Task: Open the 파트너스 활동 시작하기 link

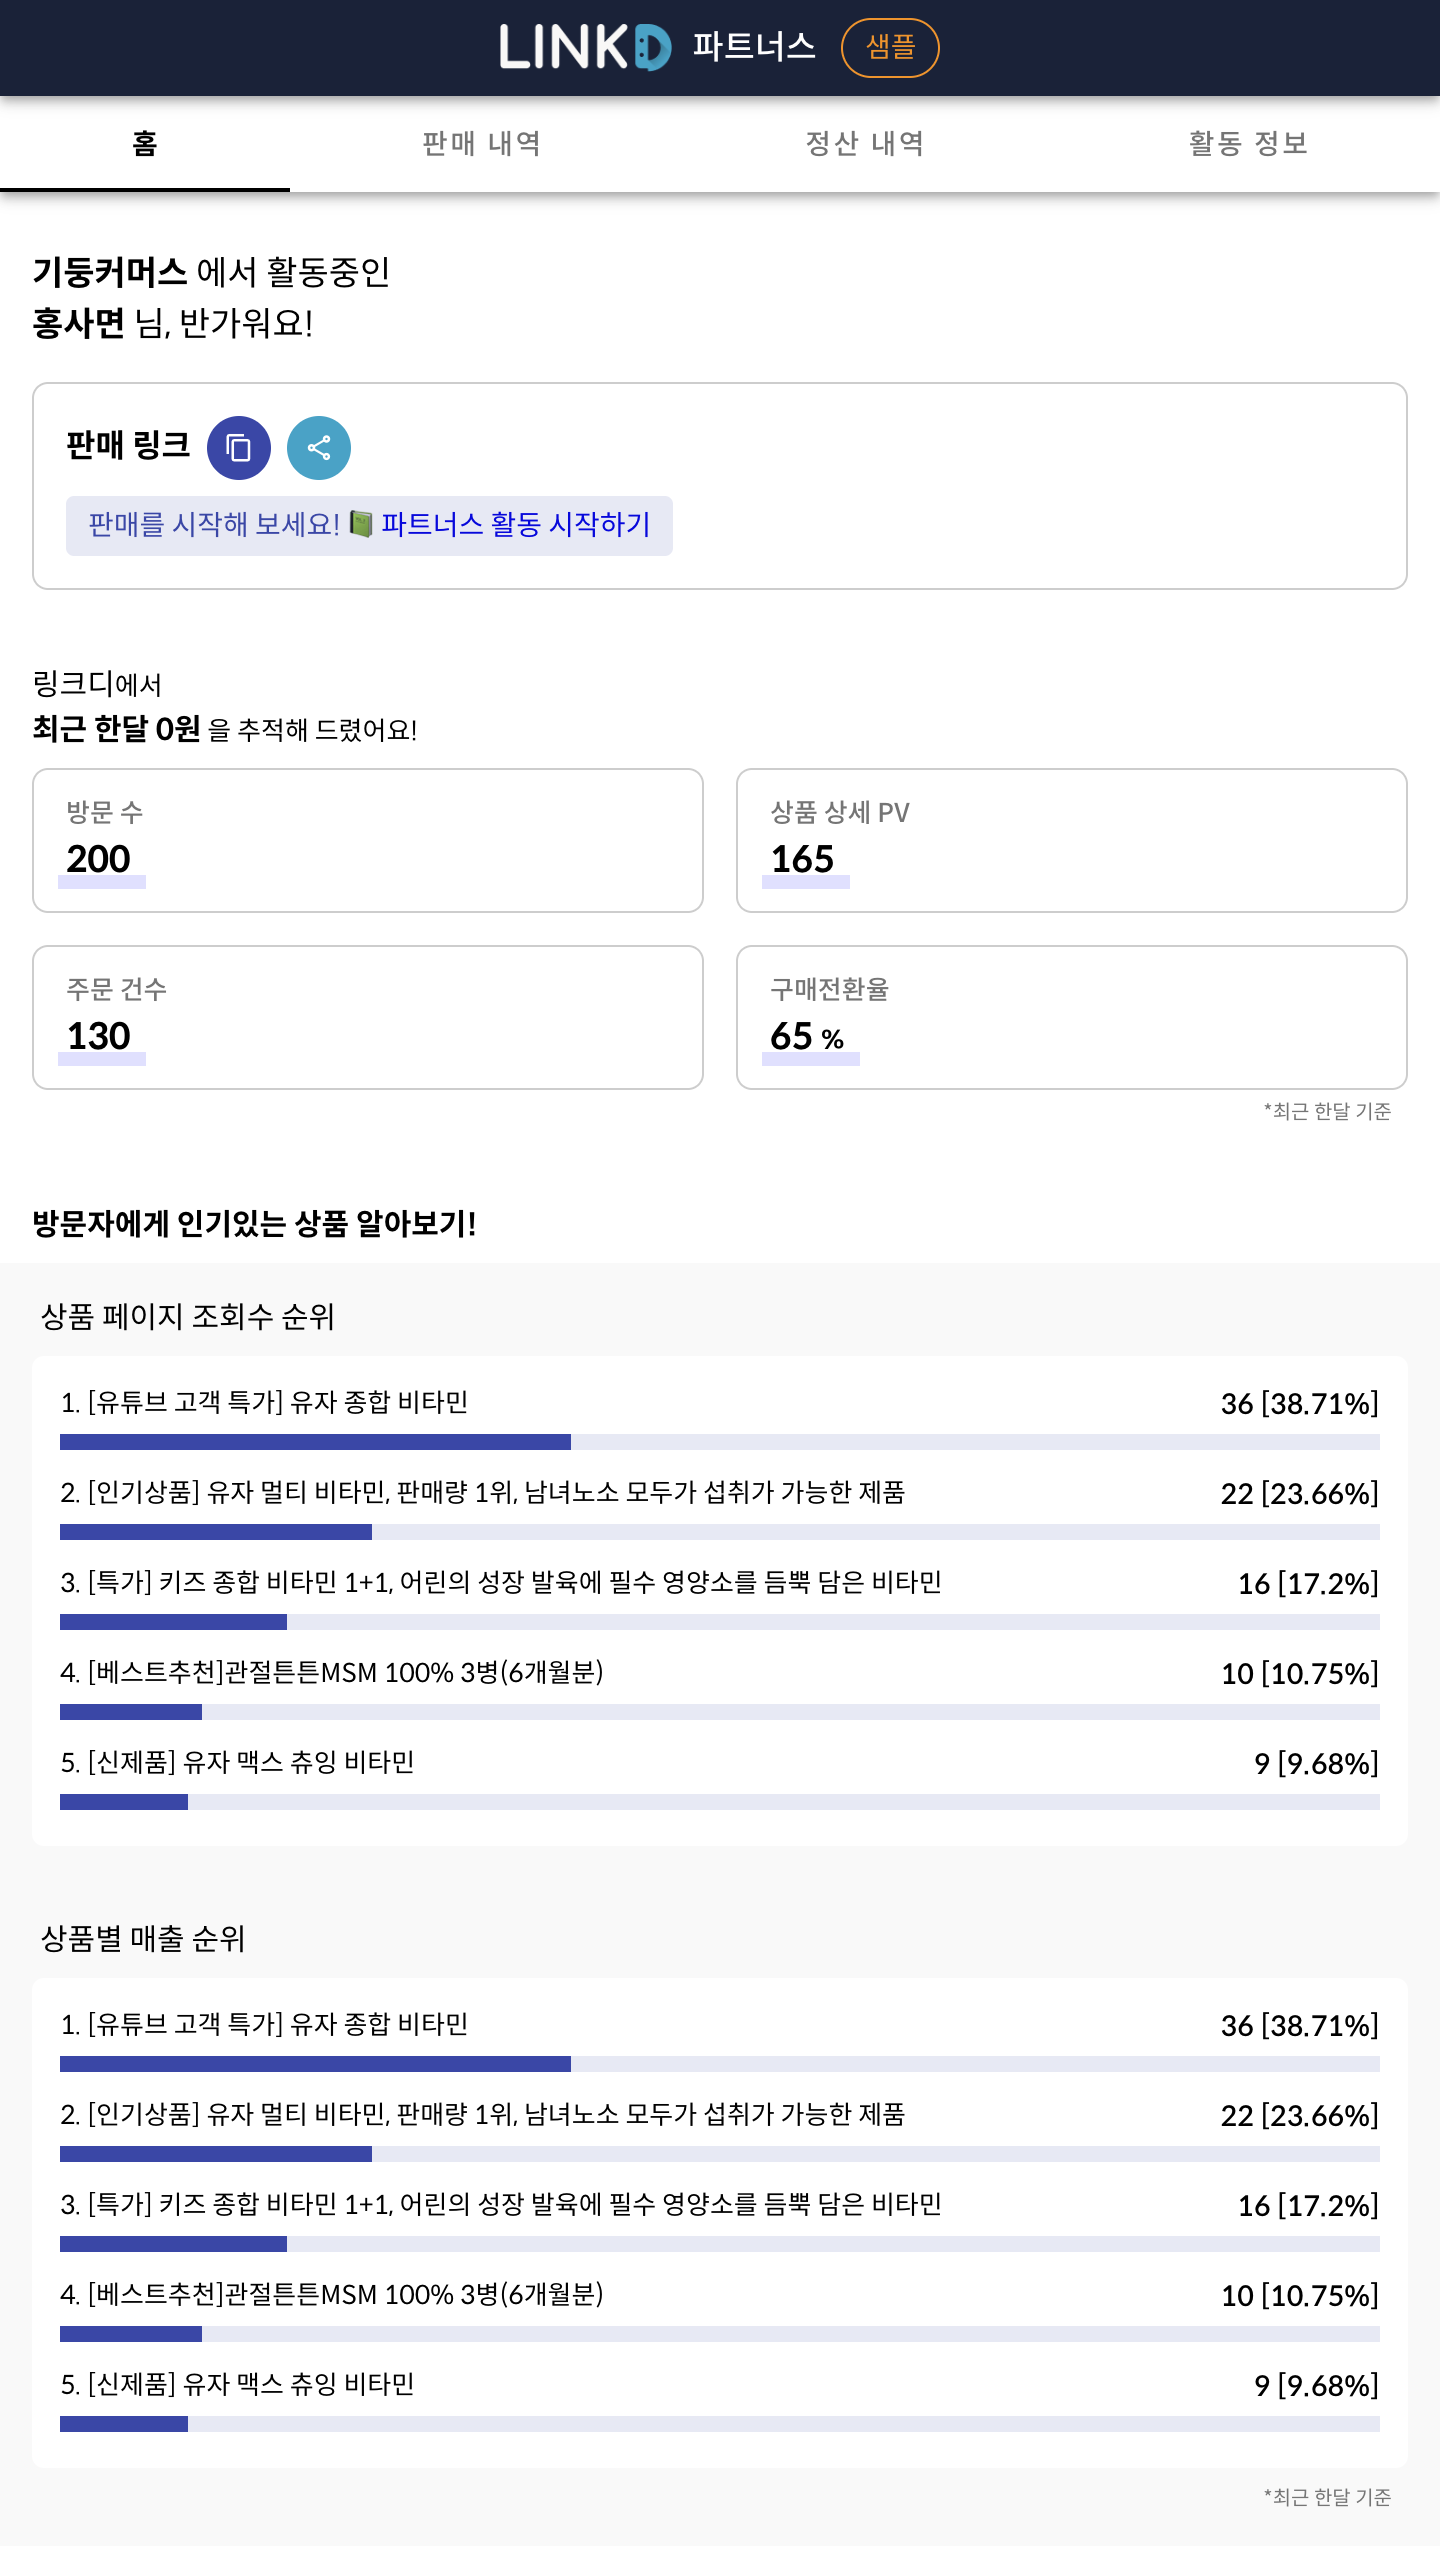Action: tap(515, 524)
